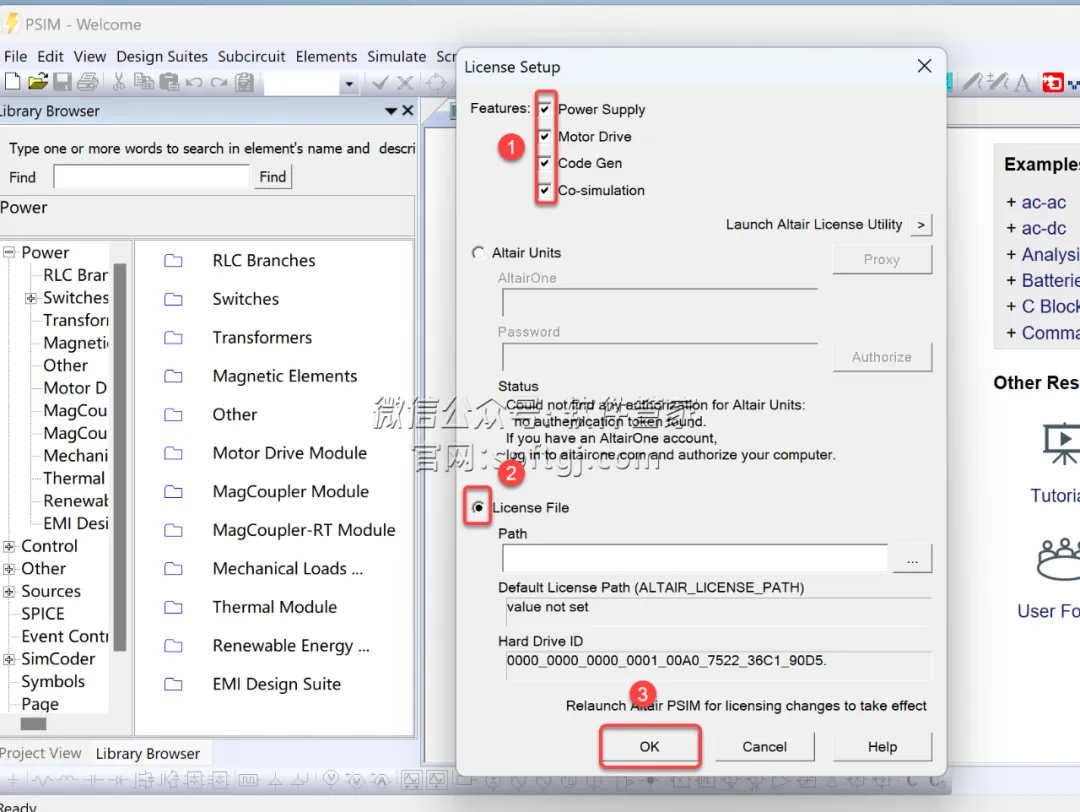This screenshot has height=812, width=1080.
Task: Select the ammeter (A) element icon
Action: coord(381,780)
